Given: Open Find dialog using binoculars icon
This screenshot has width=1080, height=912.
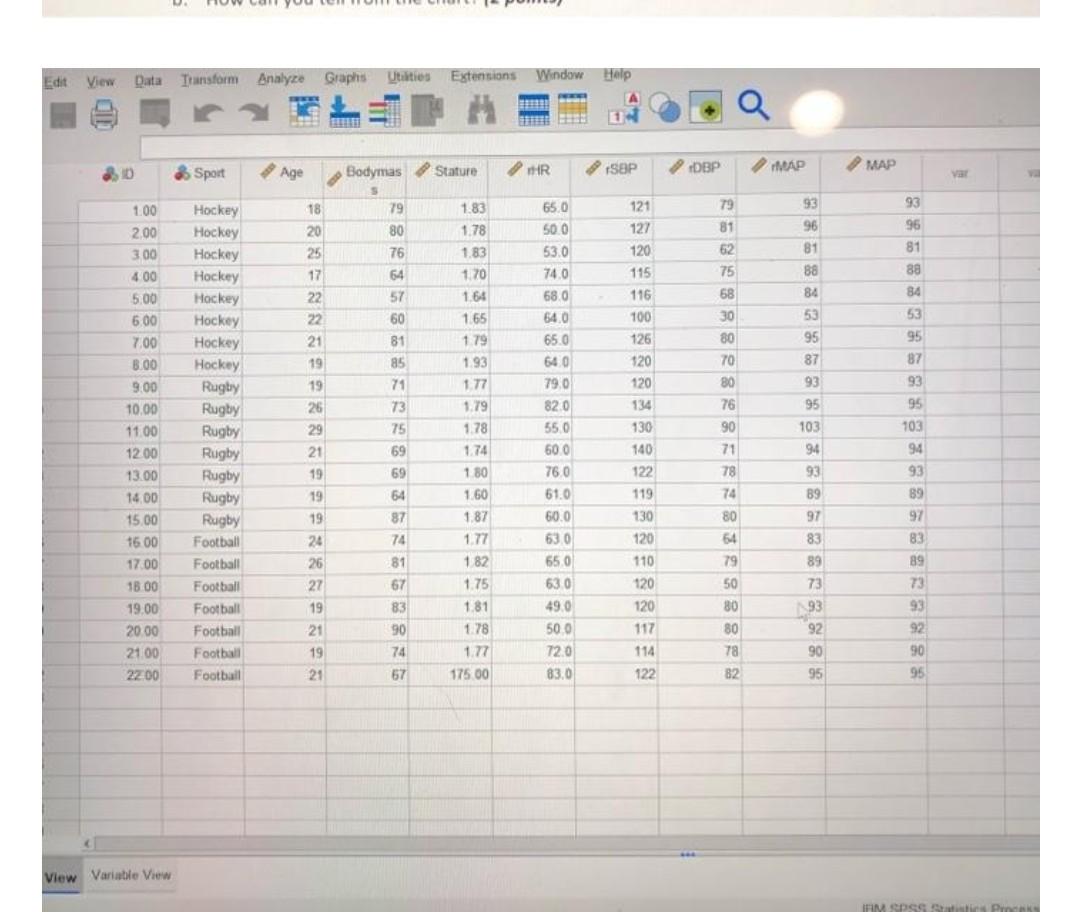Looking at the screenshot, I should click(x=480, y=110).
